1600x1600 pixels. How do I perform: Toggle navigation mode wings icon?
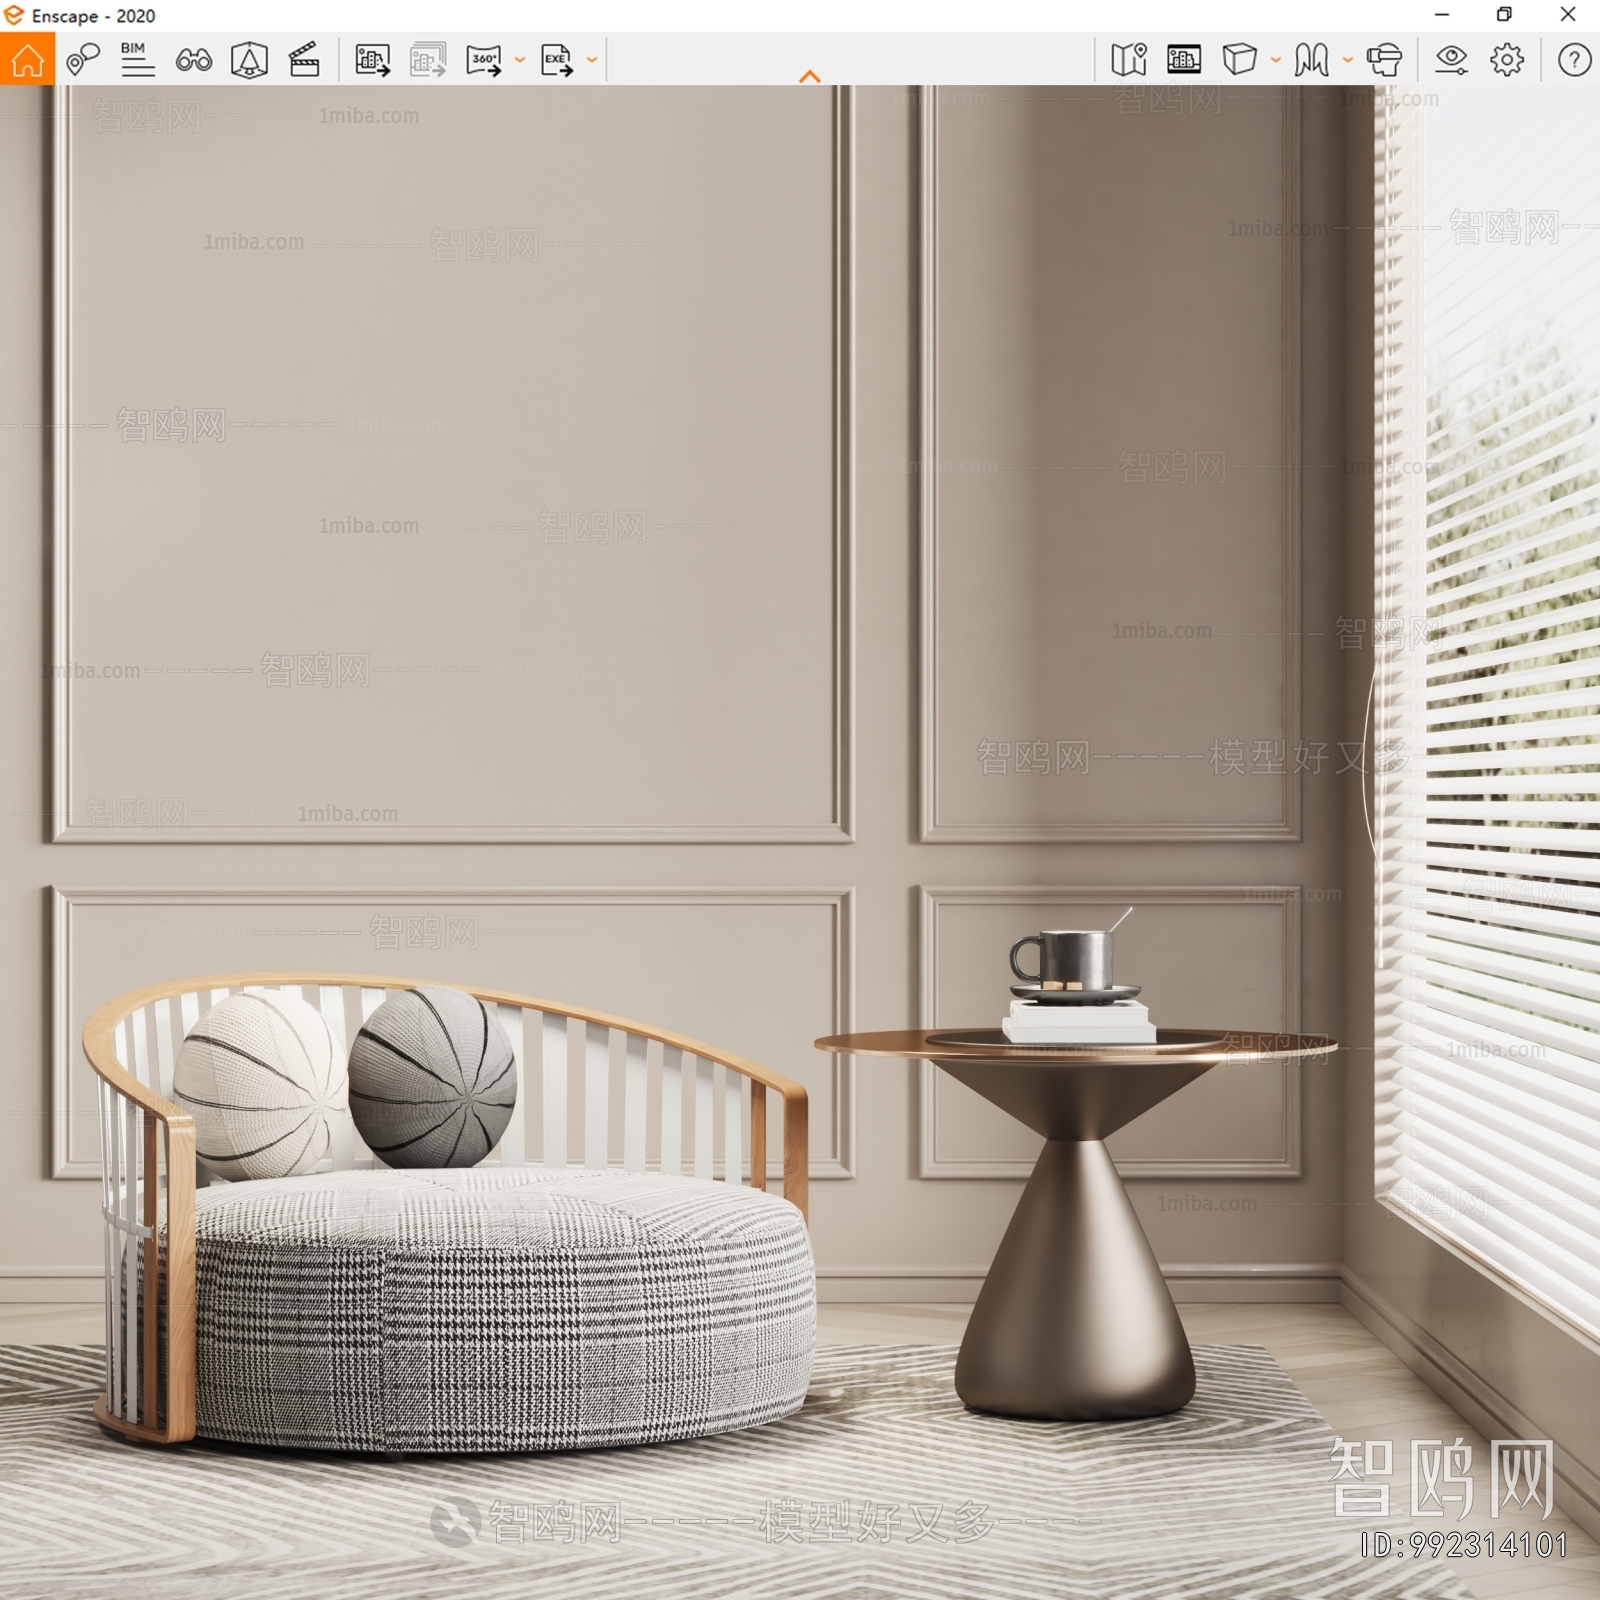pyautogui.click(x=1311, y=60)
